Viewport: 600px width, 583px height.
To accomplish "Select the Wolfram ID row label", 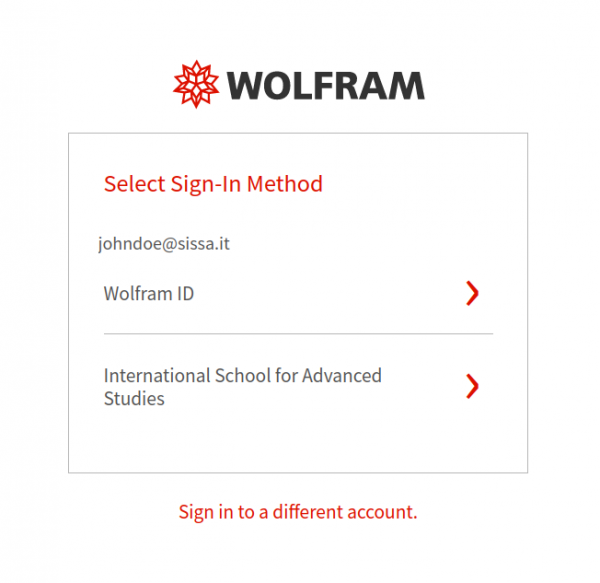I will (x=149, y=294).
